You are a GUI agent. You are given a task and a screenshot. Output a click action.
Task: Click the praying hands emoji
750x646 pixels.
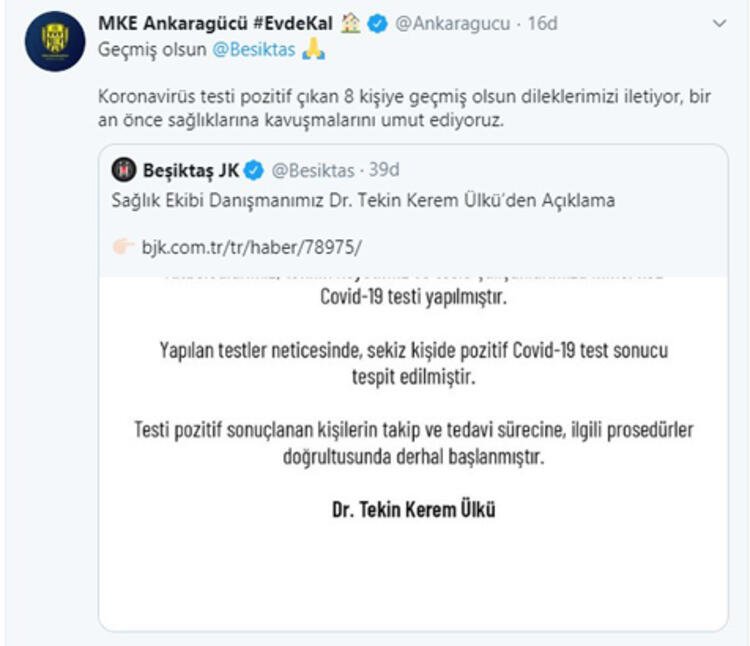(x=315, y=49)
